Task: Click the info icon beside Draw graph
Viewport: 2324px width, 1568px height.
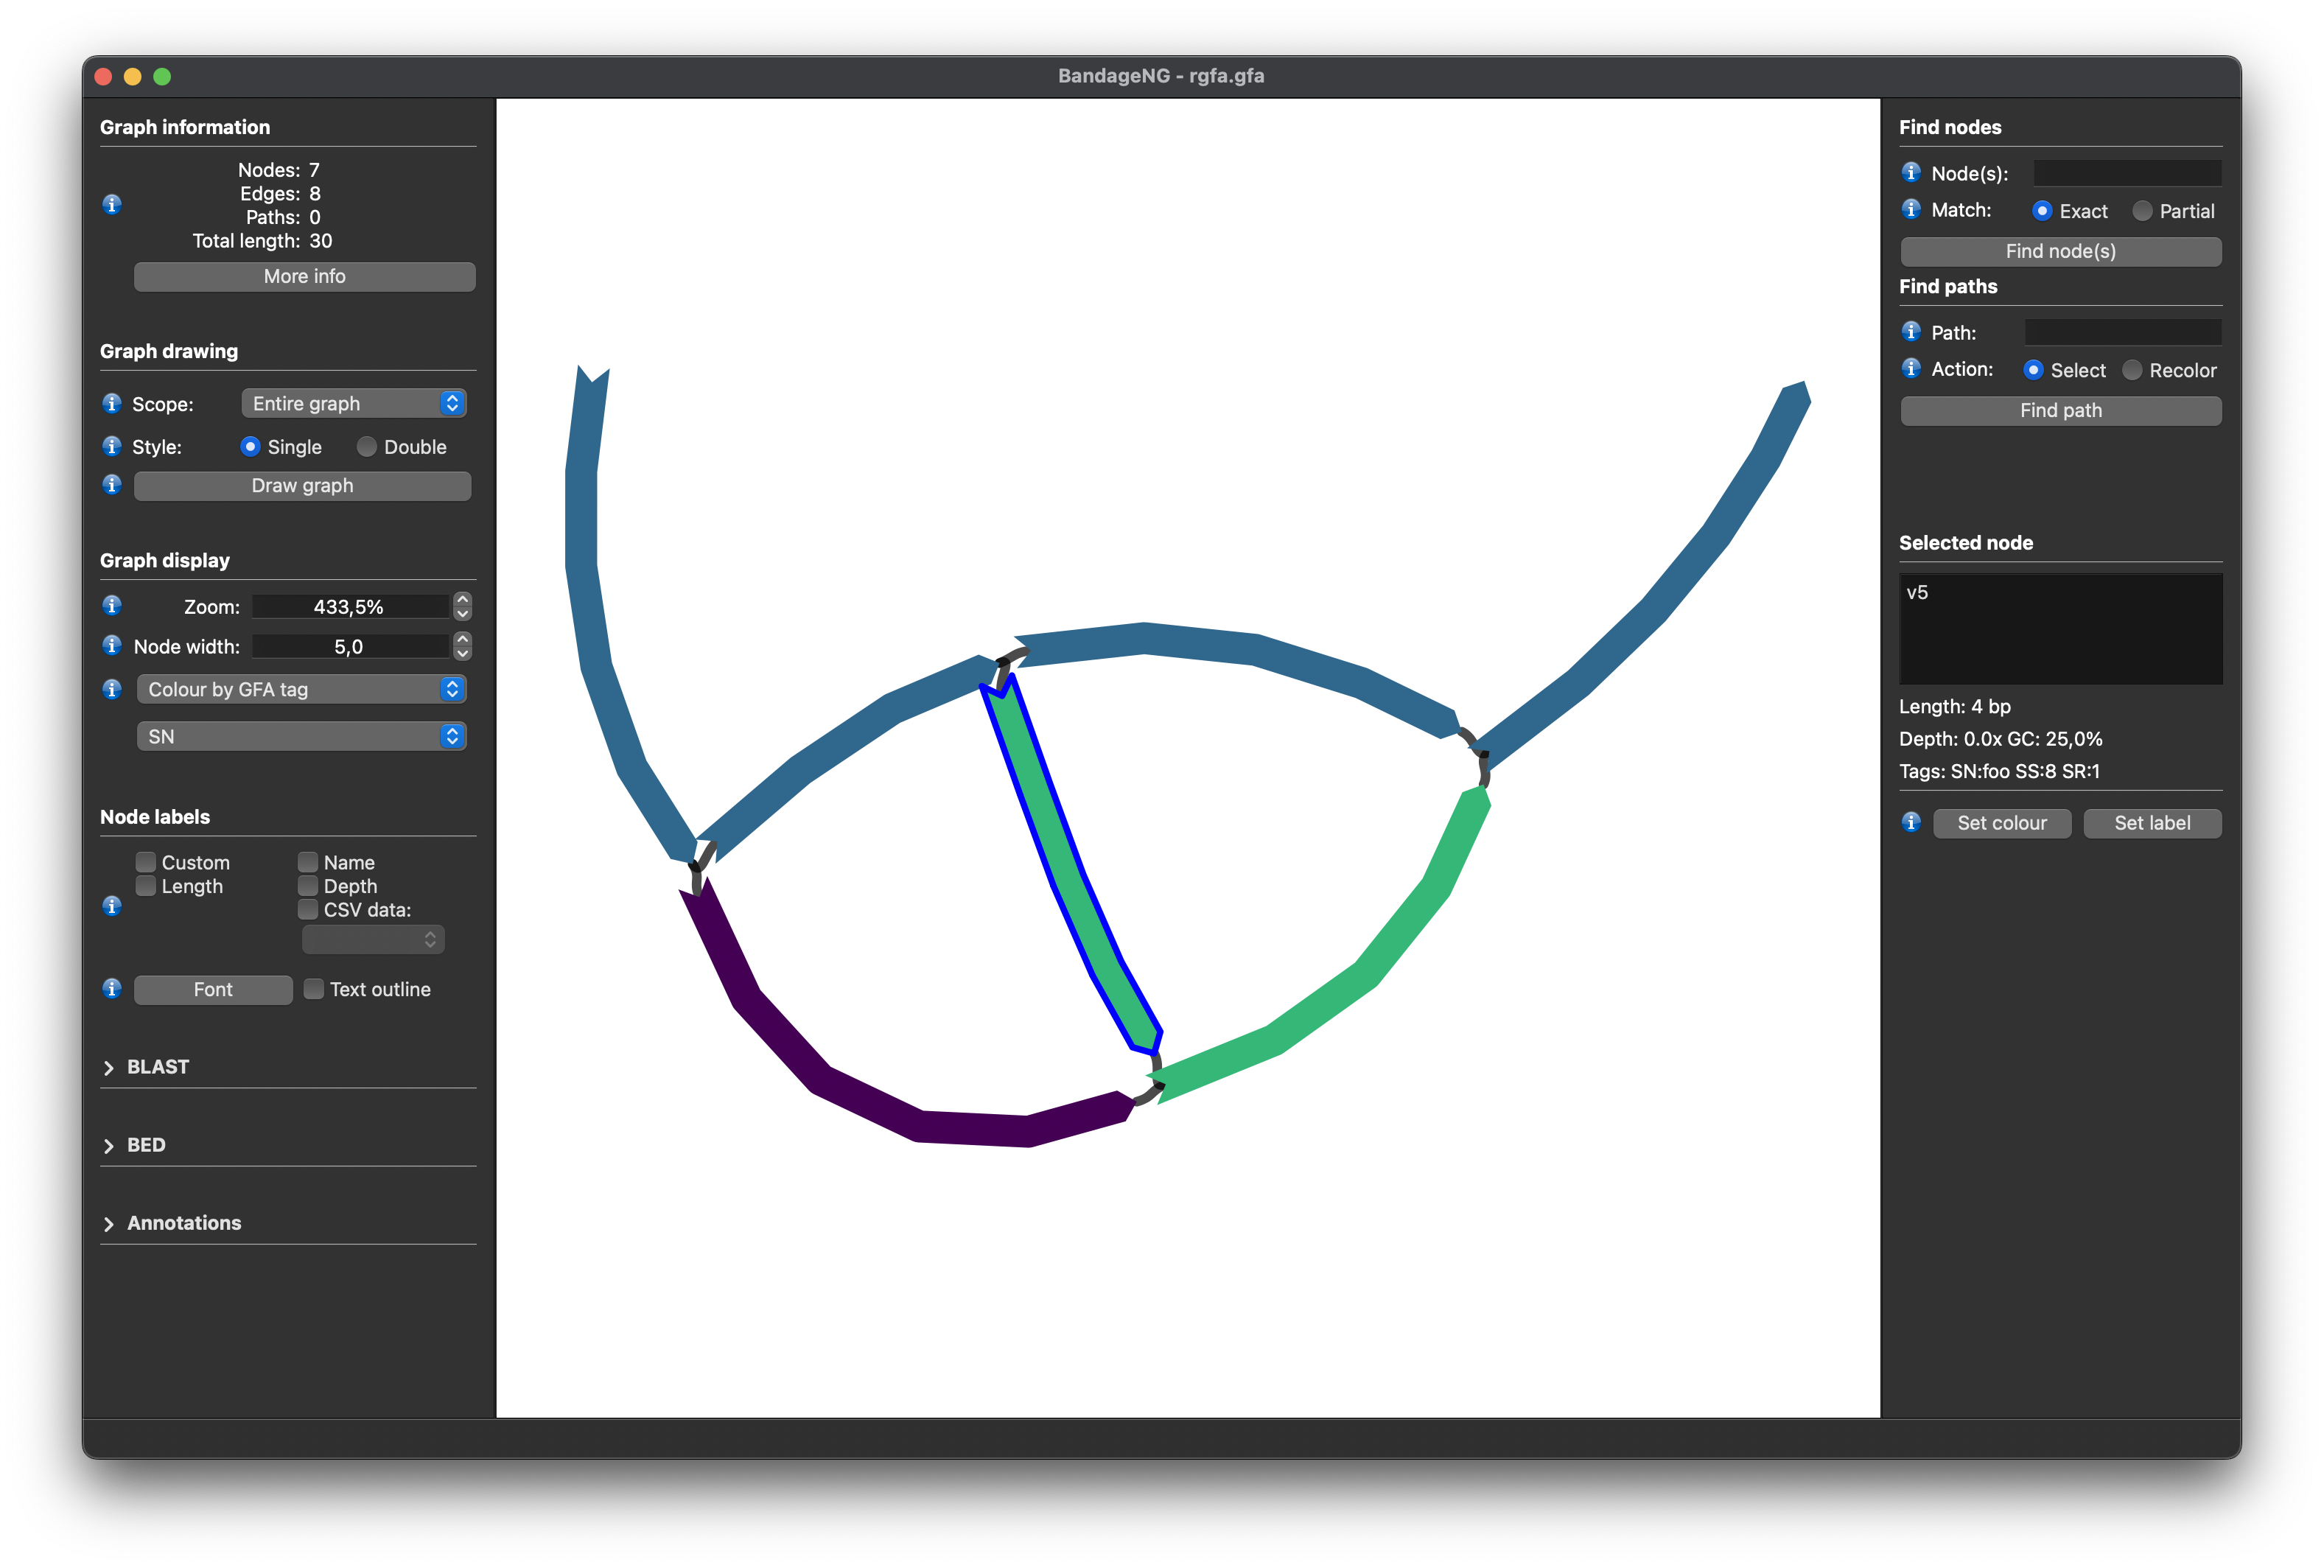Action: coord(112,485)
